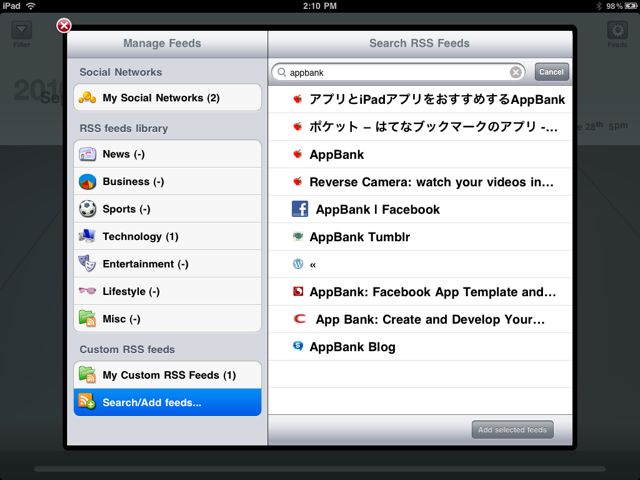This screenshot has width=640, height=480.
Task: Select the Misc category
Action: [167, 318]
